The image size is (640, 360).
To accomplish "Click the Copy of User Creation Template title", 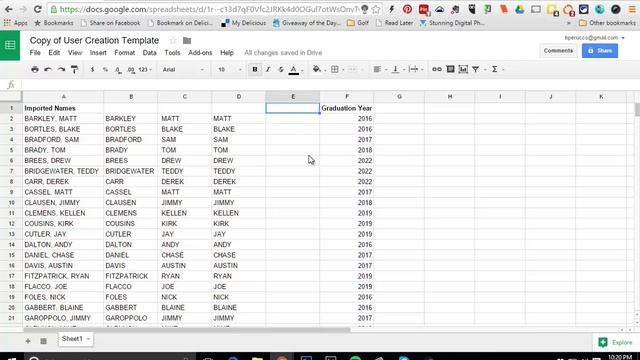I will pos(94,40).
